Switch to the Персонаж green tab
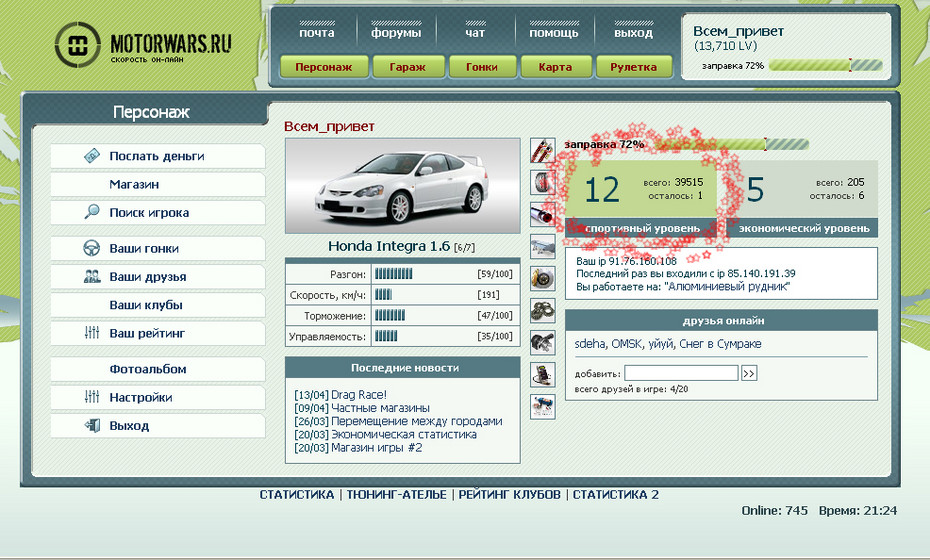The height and width of the screenshot is (560, 930). click(324, 67)
